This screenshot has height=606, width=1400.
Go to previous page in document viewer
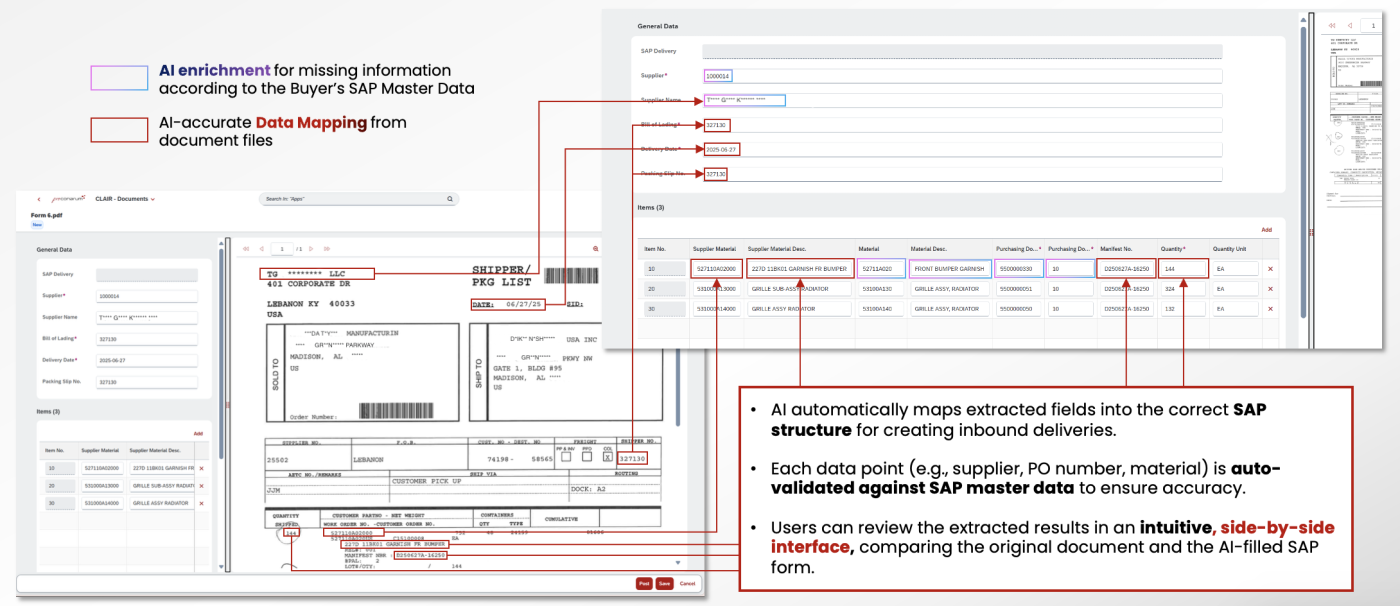[x=261, y=248]
